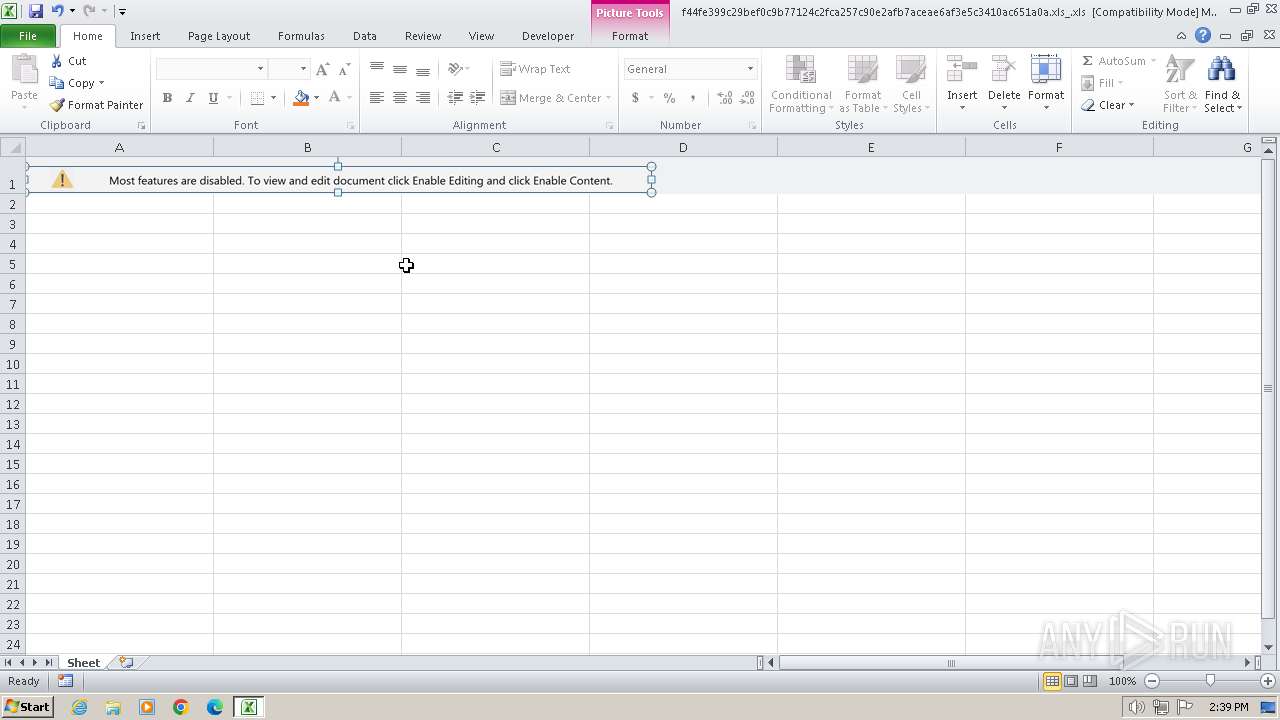This screenshot has height=720, width=1280.
Task: Open the font size combo box
Action: [x=288, y=69]
